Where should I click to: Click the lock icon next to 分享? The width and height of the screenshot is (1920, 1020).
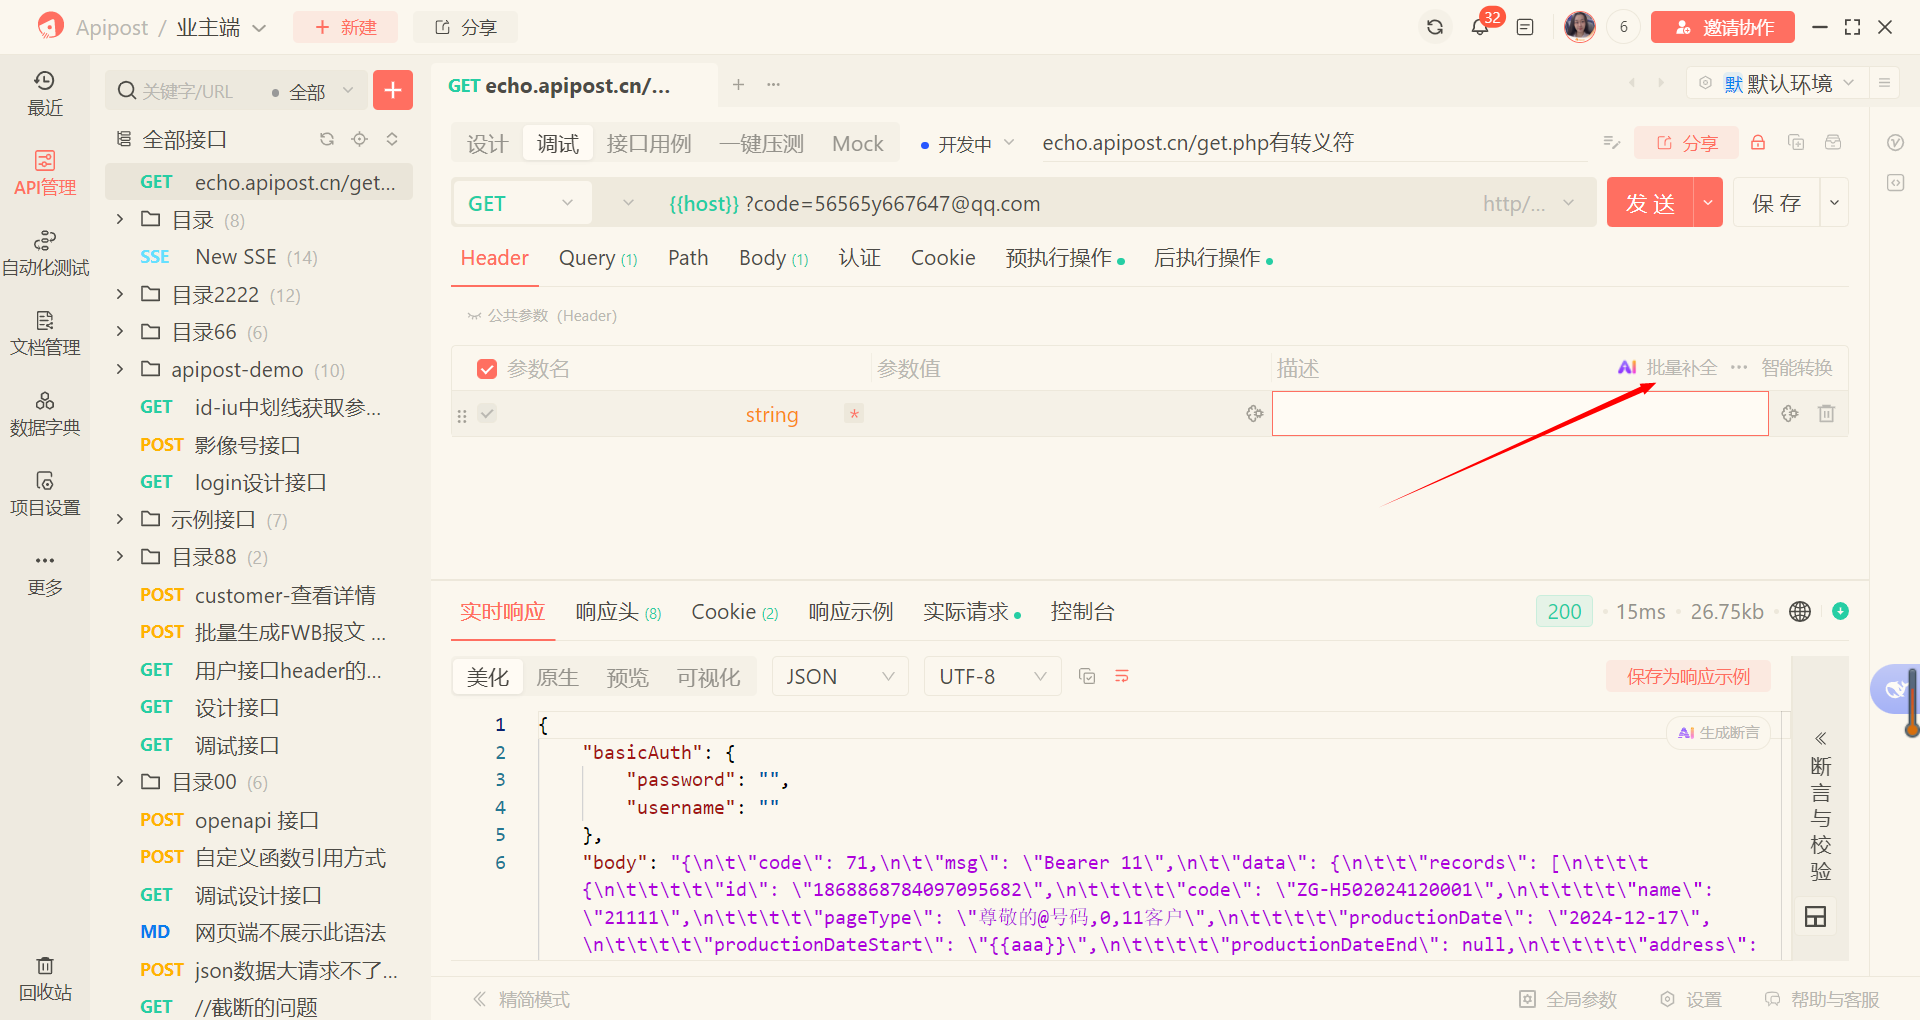tap(1758, 143)
